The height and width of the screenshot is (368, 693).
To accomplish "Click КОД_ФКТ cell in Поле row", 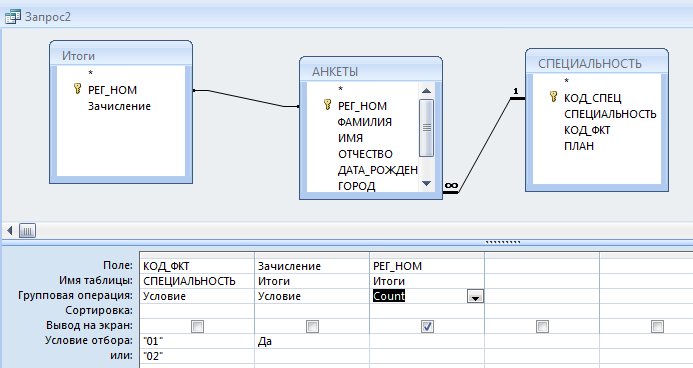I will (x=197, y=266).
